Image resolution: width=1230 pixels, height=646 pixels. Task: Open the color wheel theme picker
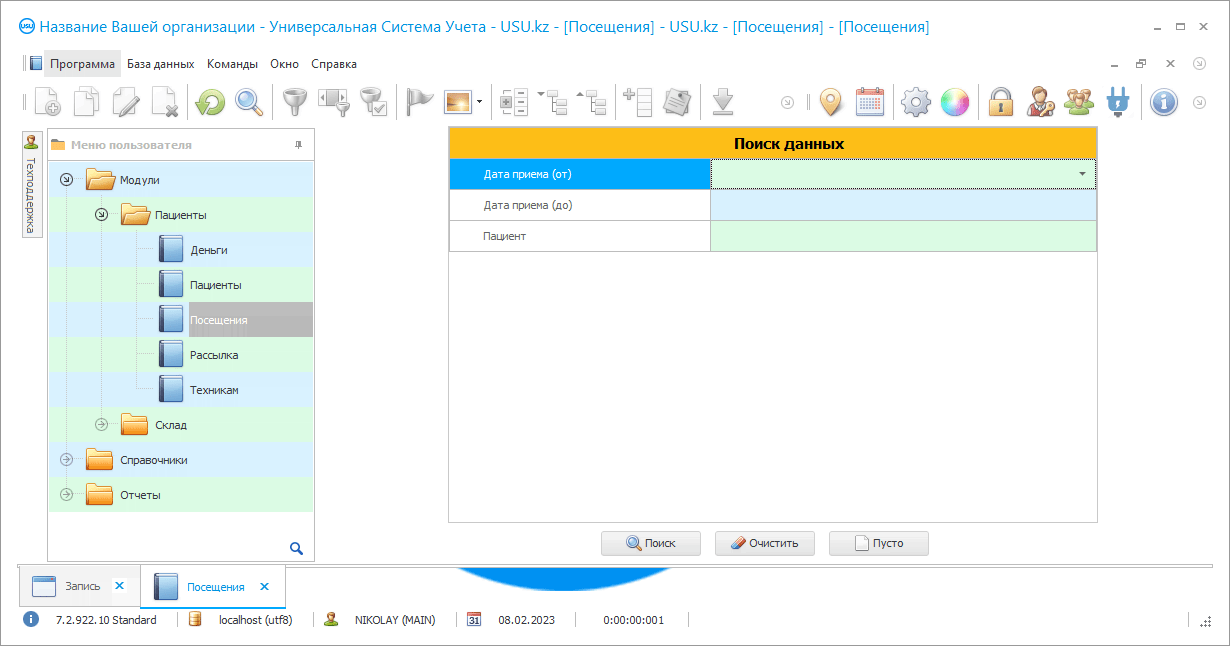tap(955, 102)
